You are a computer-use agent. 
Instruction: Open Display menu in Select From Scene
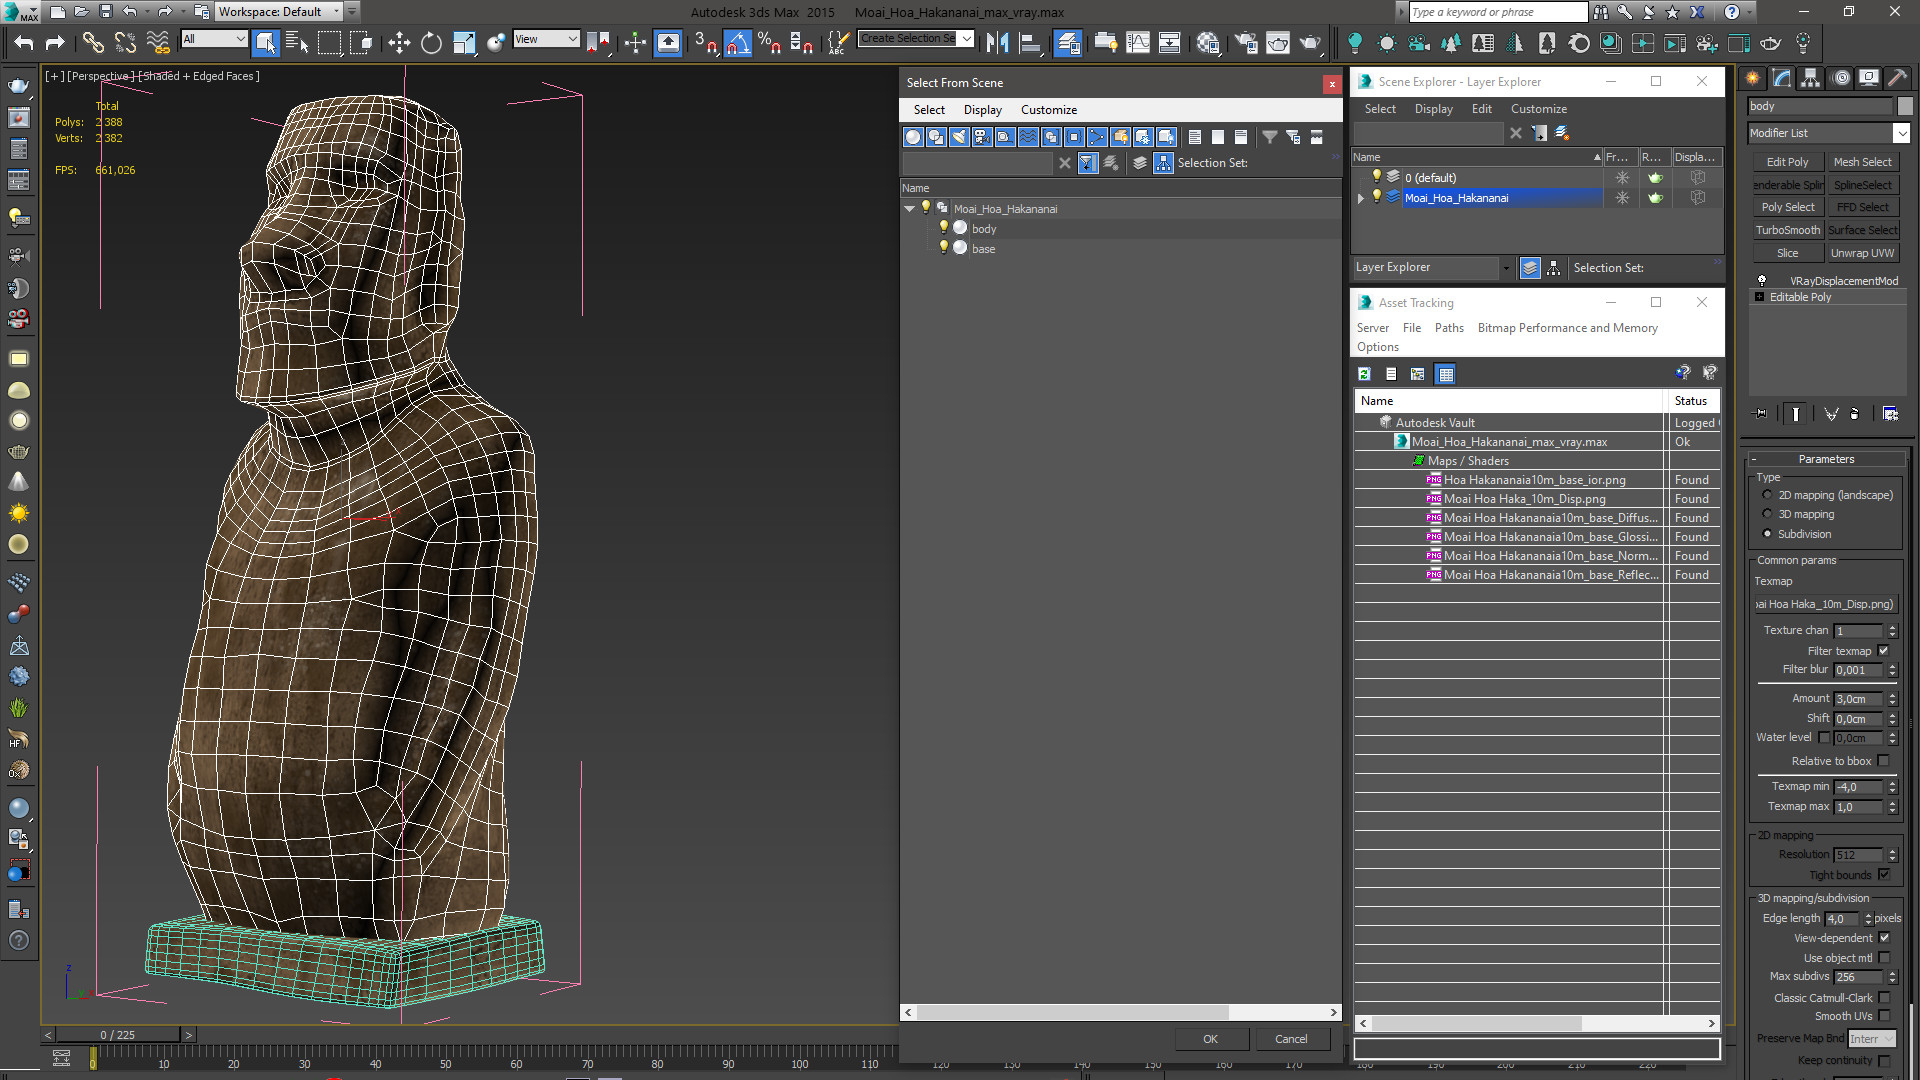(982, 110)
